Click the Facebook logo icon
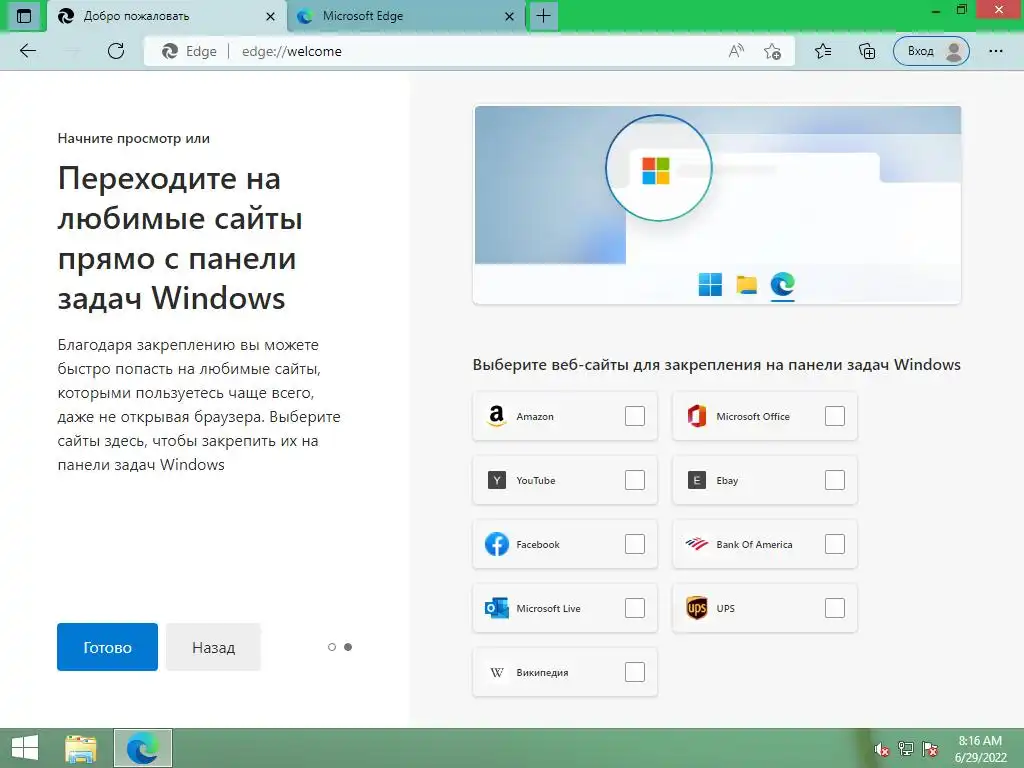The height and width of the screenshot is (768, 1024). point(497,544)
